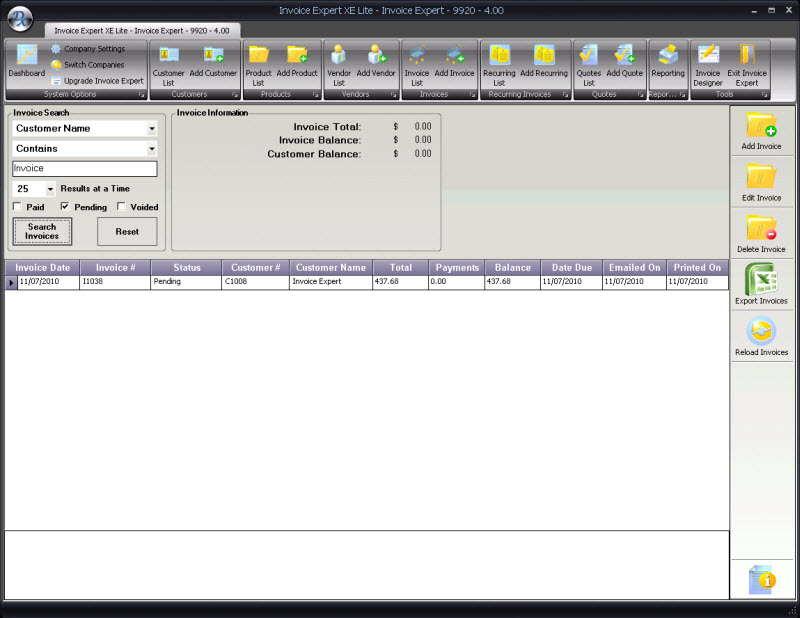
Task: Reload Invoices from sidebar
Action: coord(761,336)
